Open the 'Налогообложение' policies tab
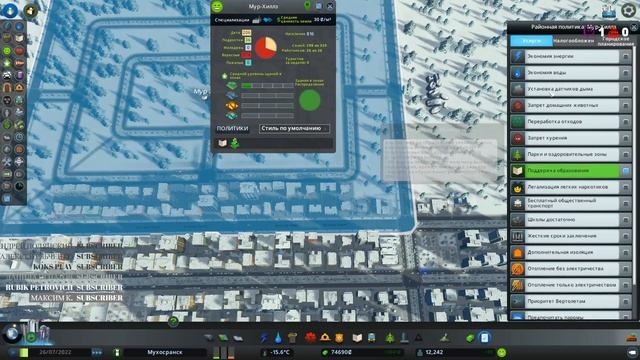Image resolution: width=640 pixels, height=360 pixels. click(x=573, y=41)
